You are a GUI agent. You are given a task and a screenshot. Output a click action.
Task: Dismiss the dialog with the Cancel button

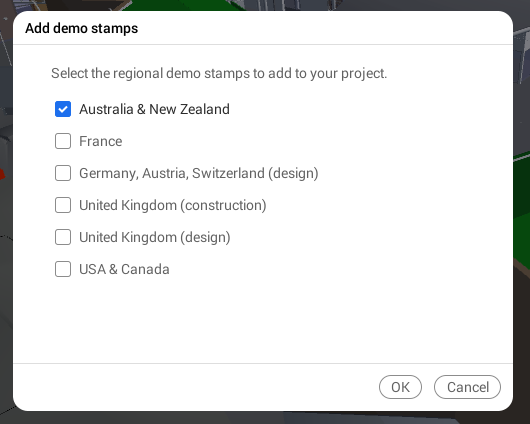[x=467, y=387]
